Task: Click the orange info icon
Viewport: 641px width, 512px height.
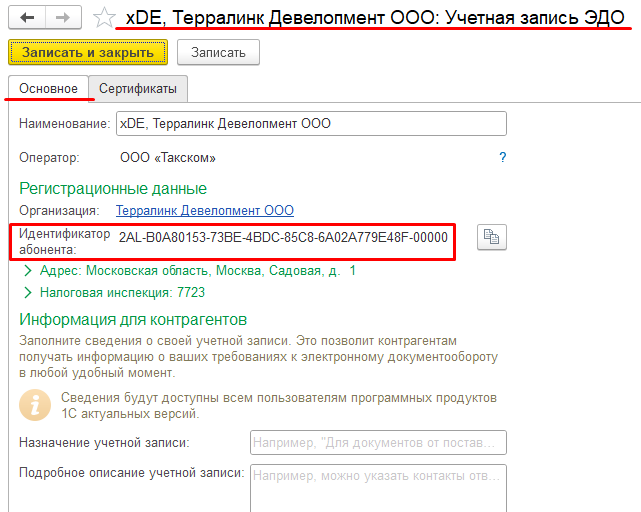Action: [35, 405]
